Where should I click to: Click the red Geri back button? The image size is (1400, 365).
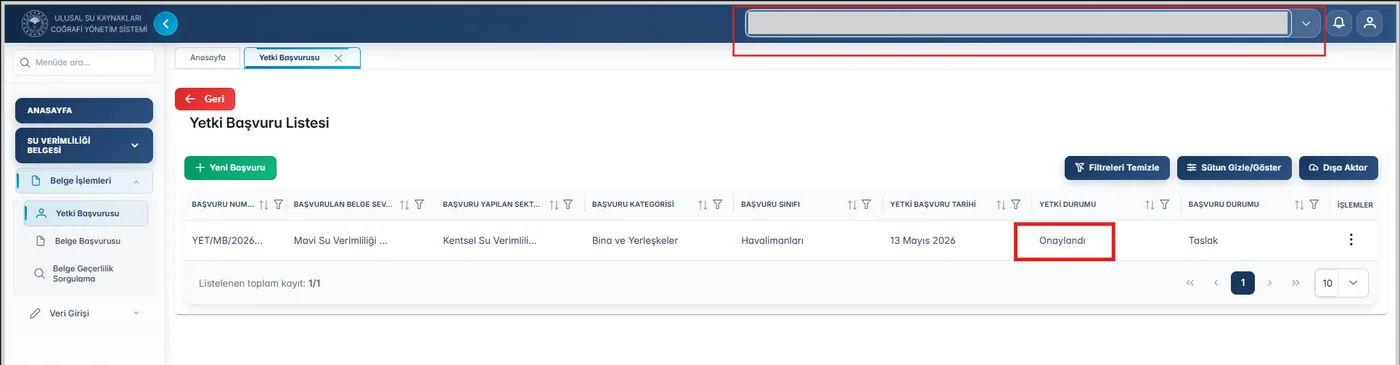point(205,99)
